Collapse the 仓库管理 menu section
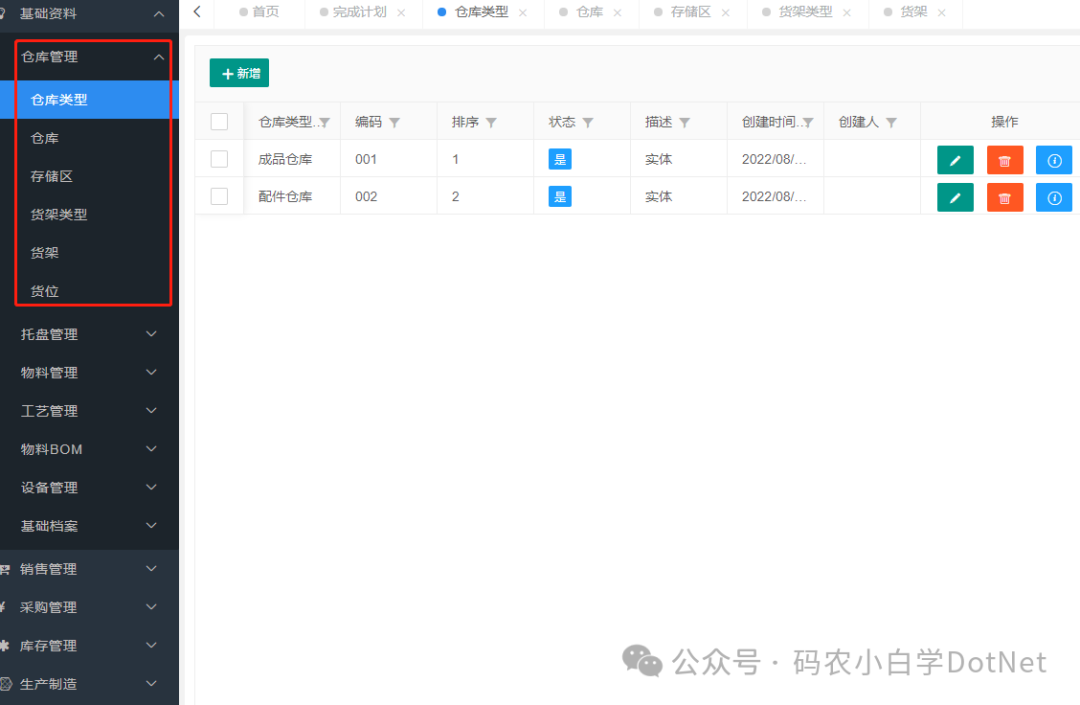Viewport: 1080px width, 705px height. point(88,58)
